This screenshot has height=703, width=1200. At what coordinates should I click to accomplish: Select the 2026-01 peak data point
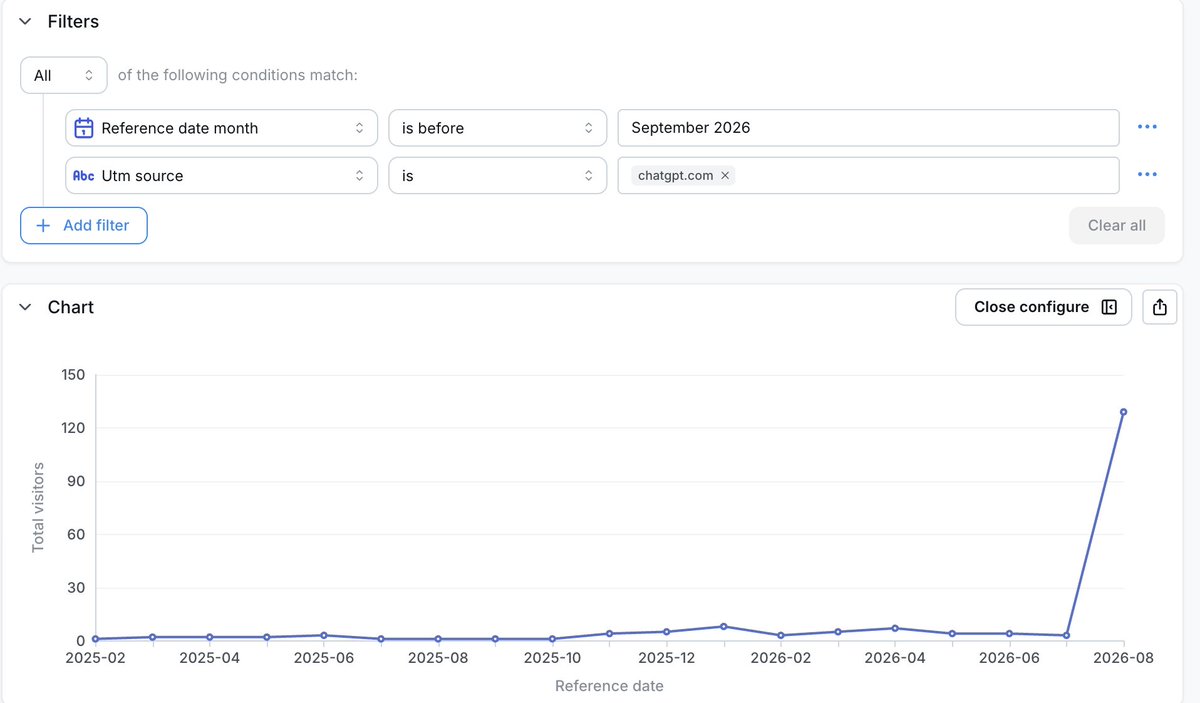pyautogui.click(x=723, y=627)
